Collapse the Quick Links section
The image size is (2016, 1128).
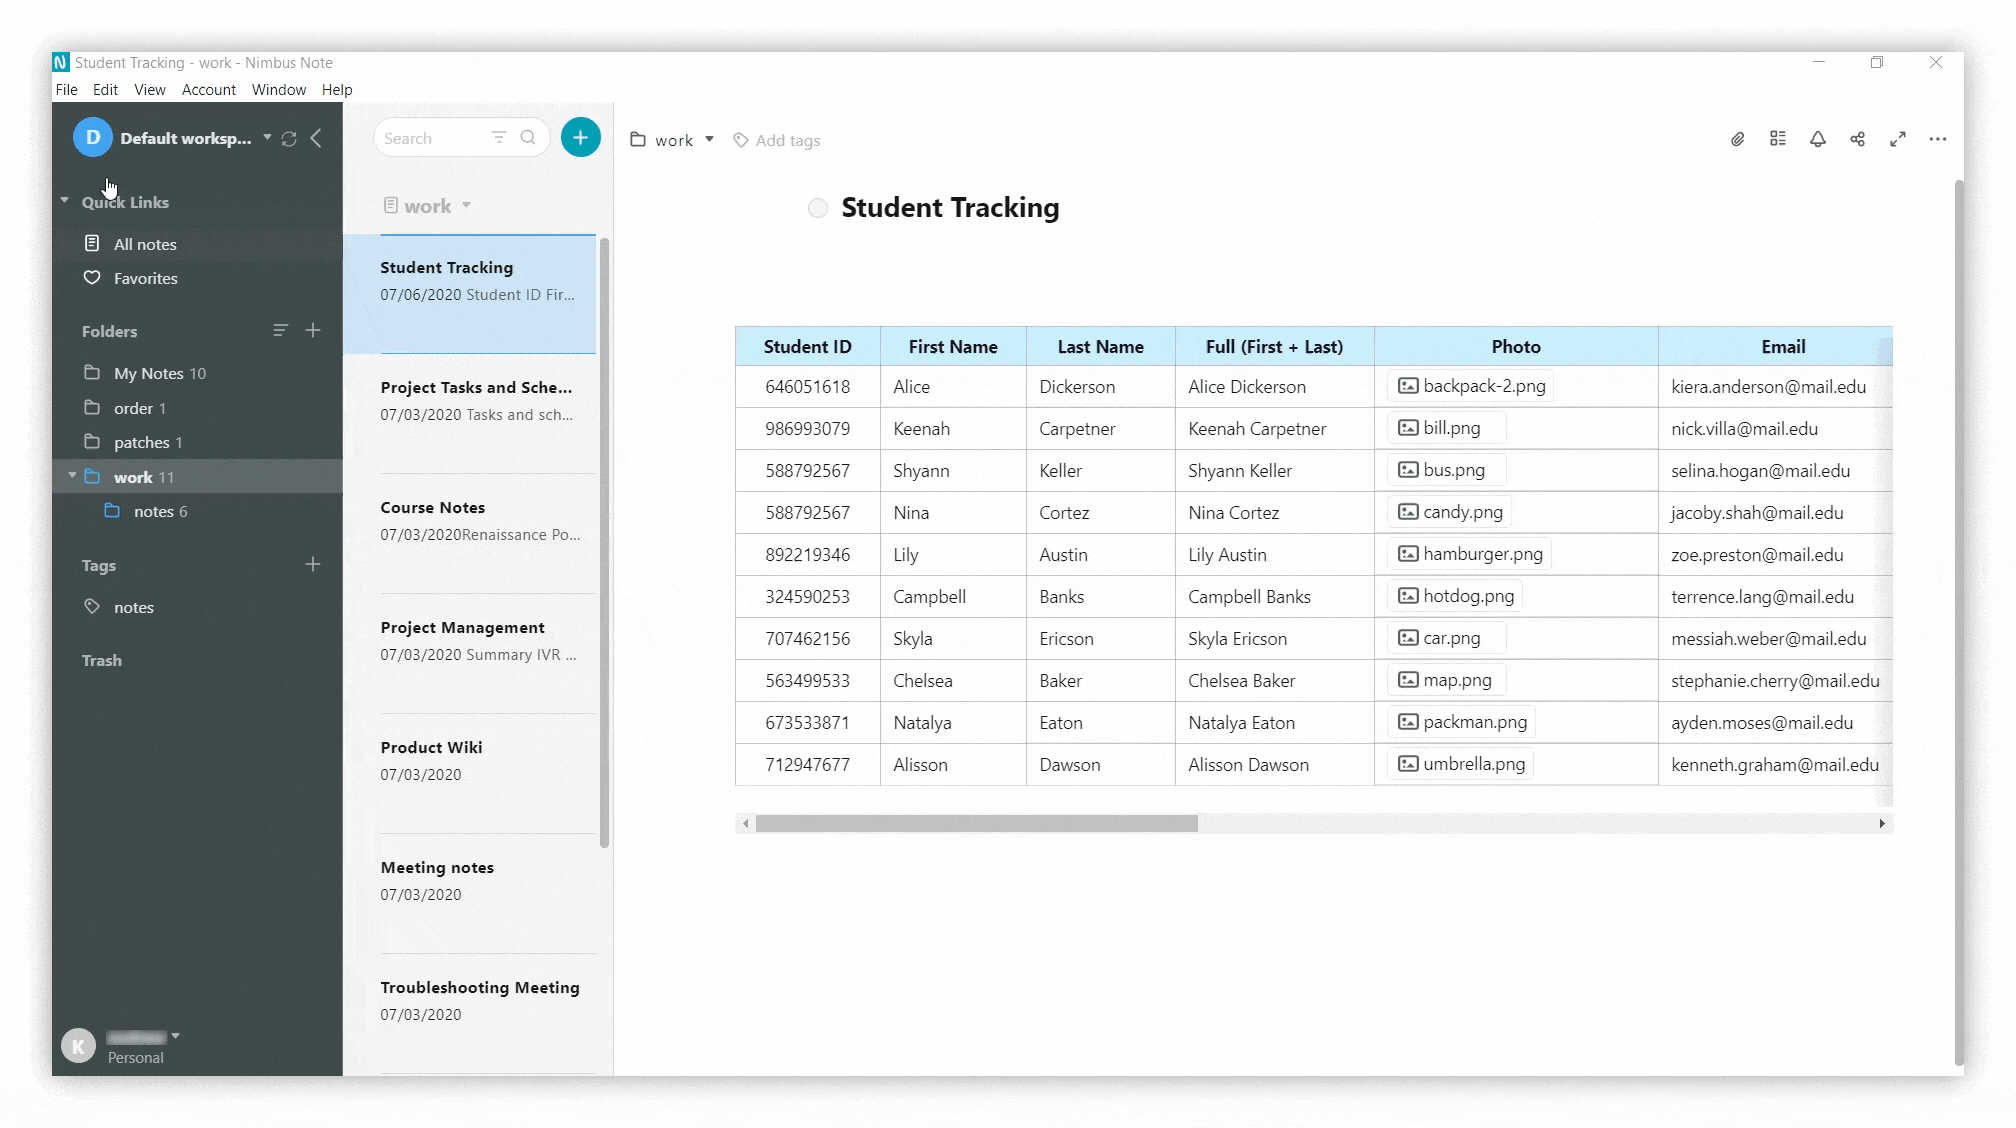point(64,201)
